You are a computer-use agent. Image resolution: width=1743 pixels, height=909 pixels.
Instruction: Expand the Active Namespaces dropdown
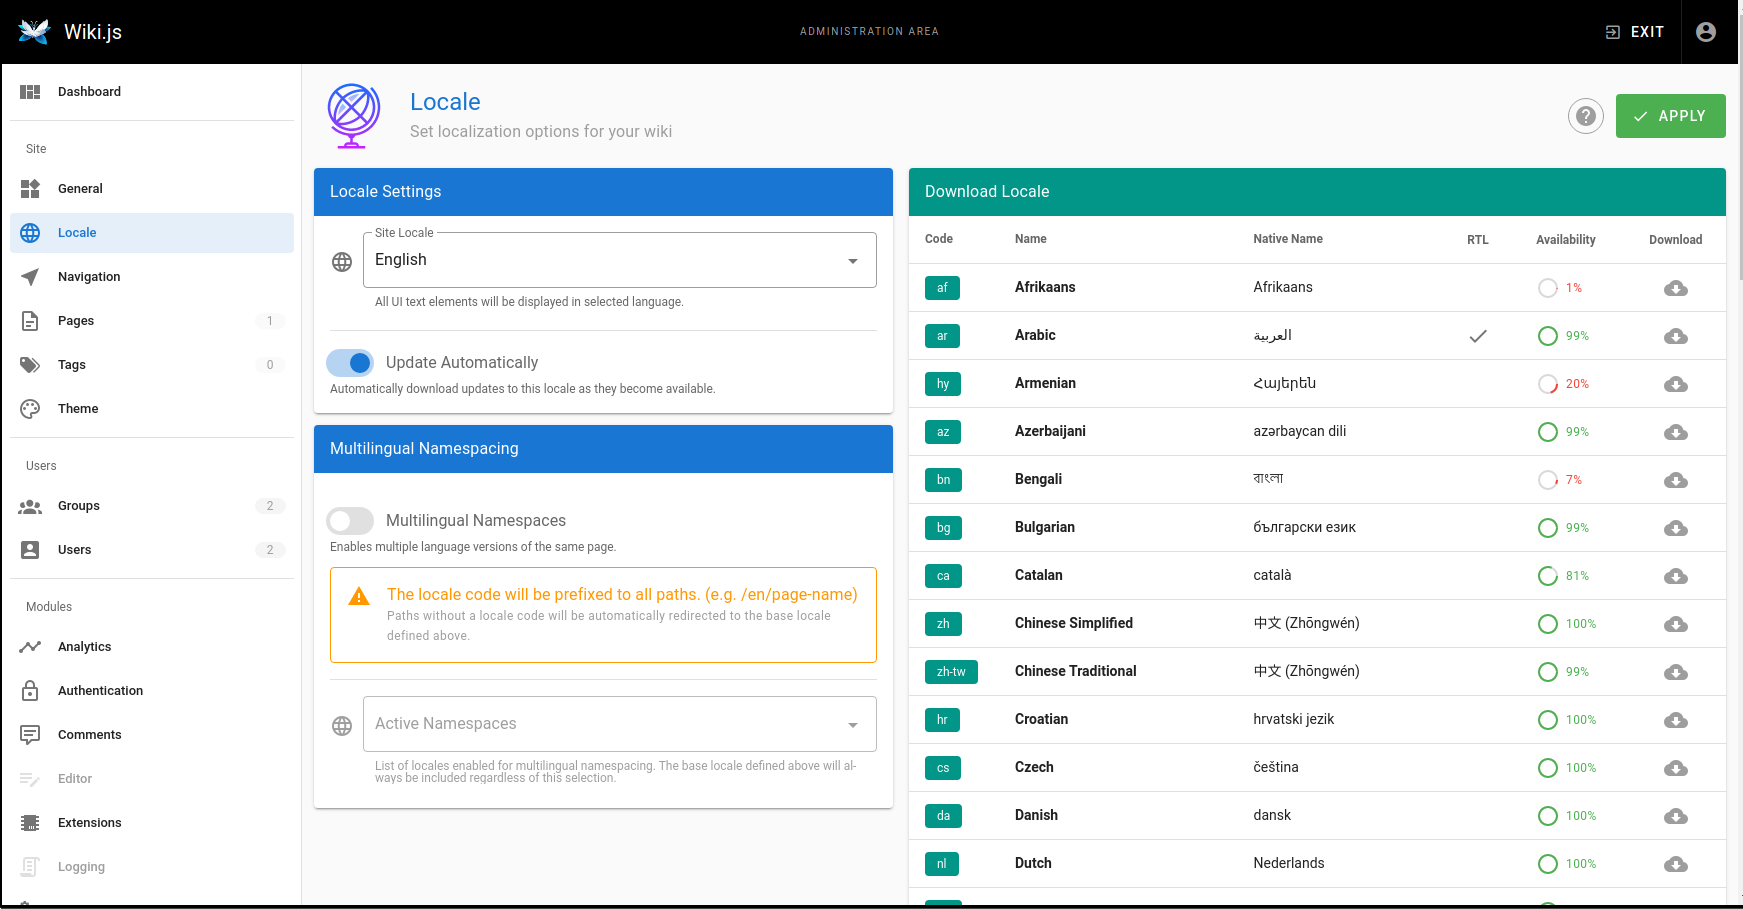[x=619, y=724]
